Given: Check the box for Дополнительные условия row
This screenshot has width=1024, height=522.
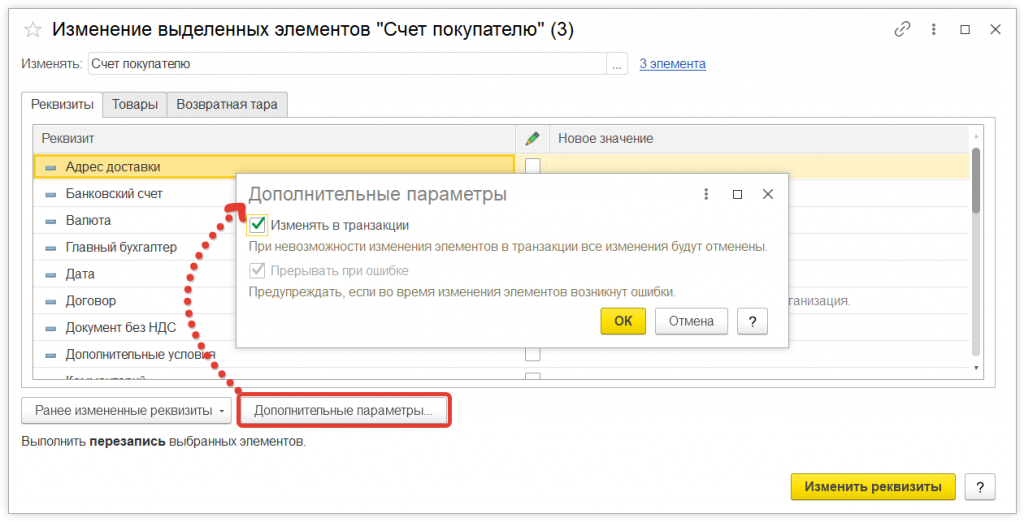Looking at the screenshot, I should pos(532,354).
